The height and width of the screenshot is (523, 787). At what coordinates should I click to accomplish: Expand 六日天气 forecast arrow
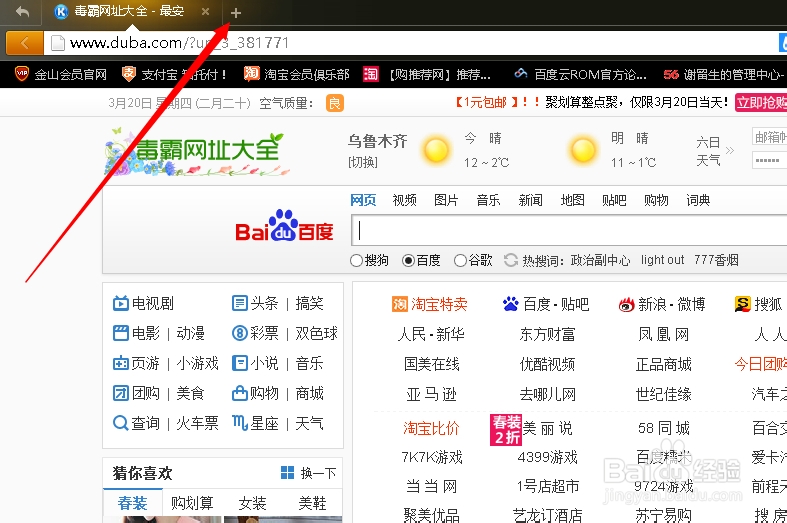click(x=730, y=150)
